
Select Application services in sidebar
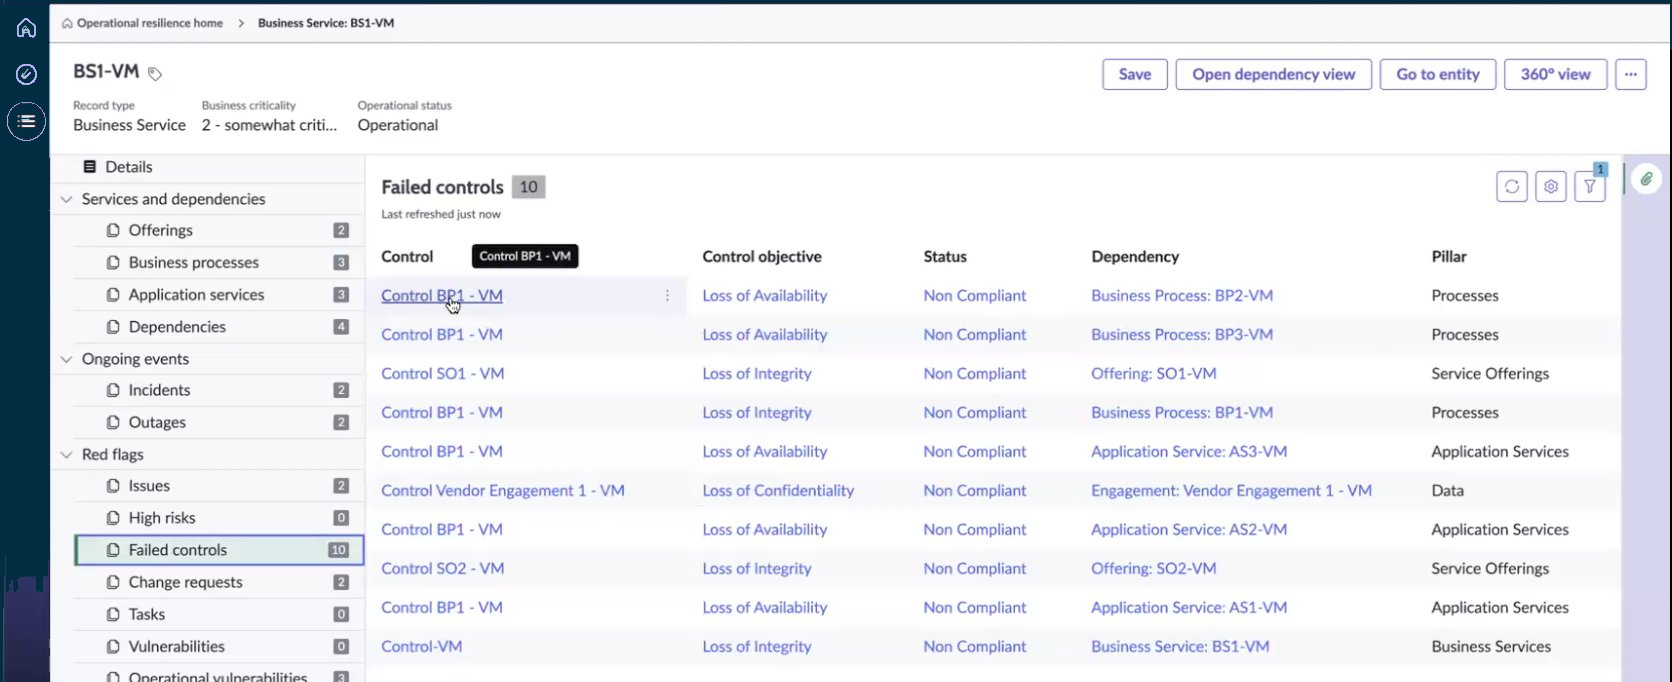pos(219,294)
